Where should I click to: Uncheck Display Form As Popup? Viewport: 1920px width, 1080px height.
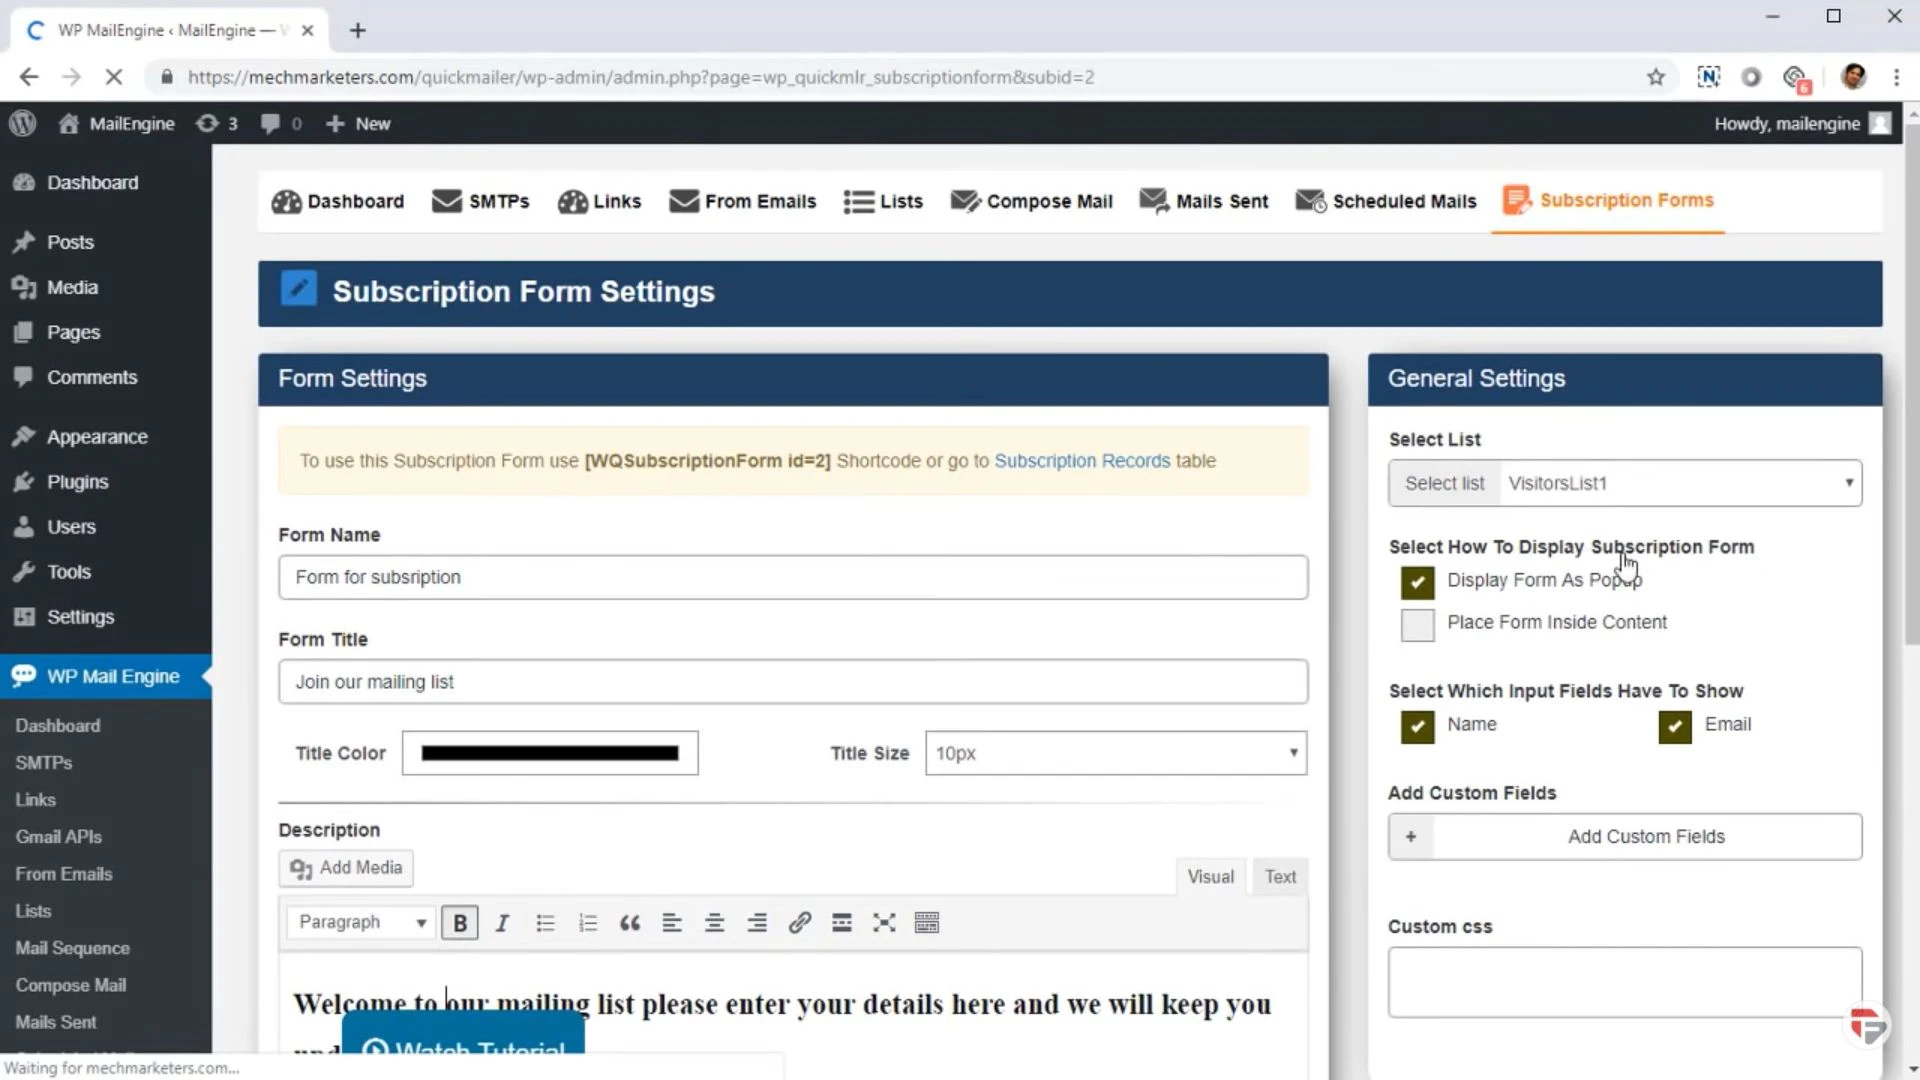coord(1415,582)
